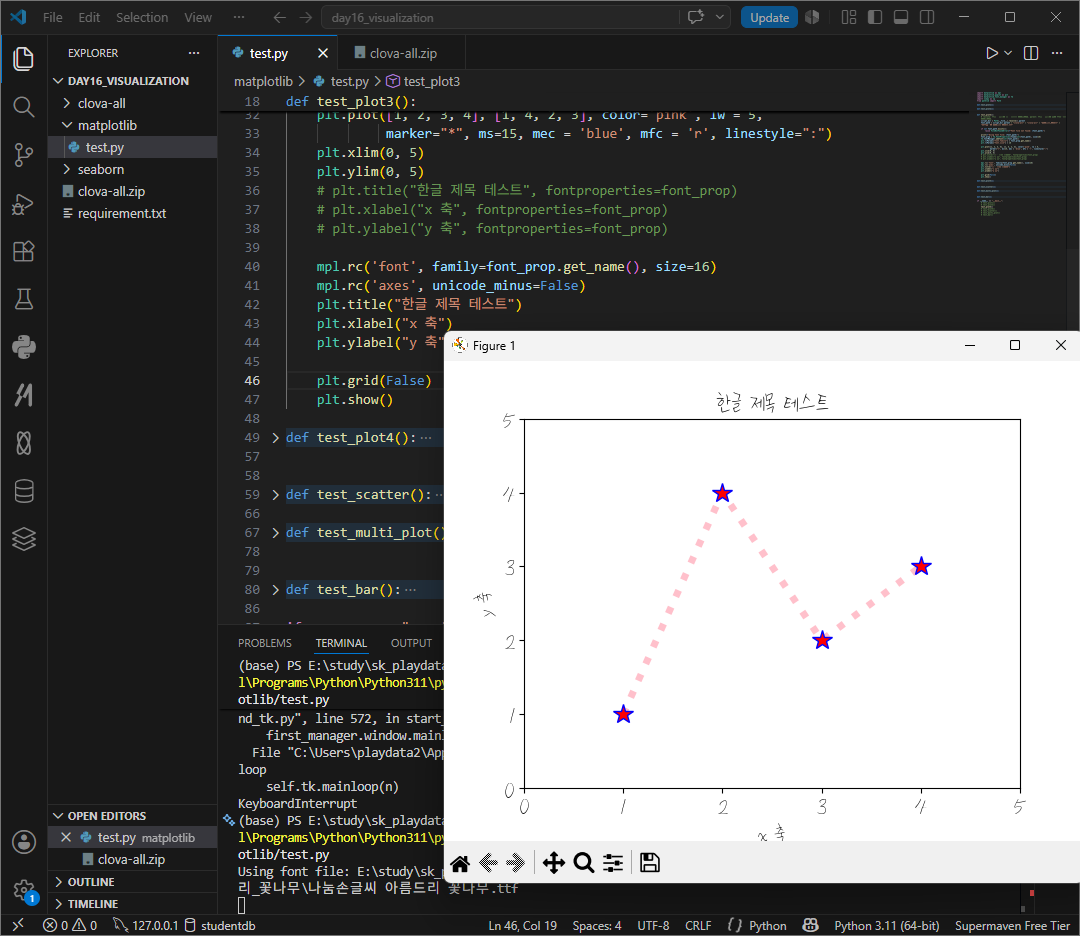Toggle Secondary Side Bar visibility

pos(927,17)
